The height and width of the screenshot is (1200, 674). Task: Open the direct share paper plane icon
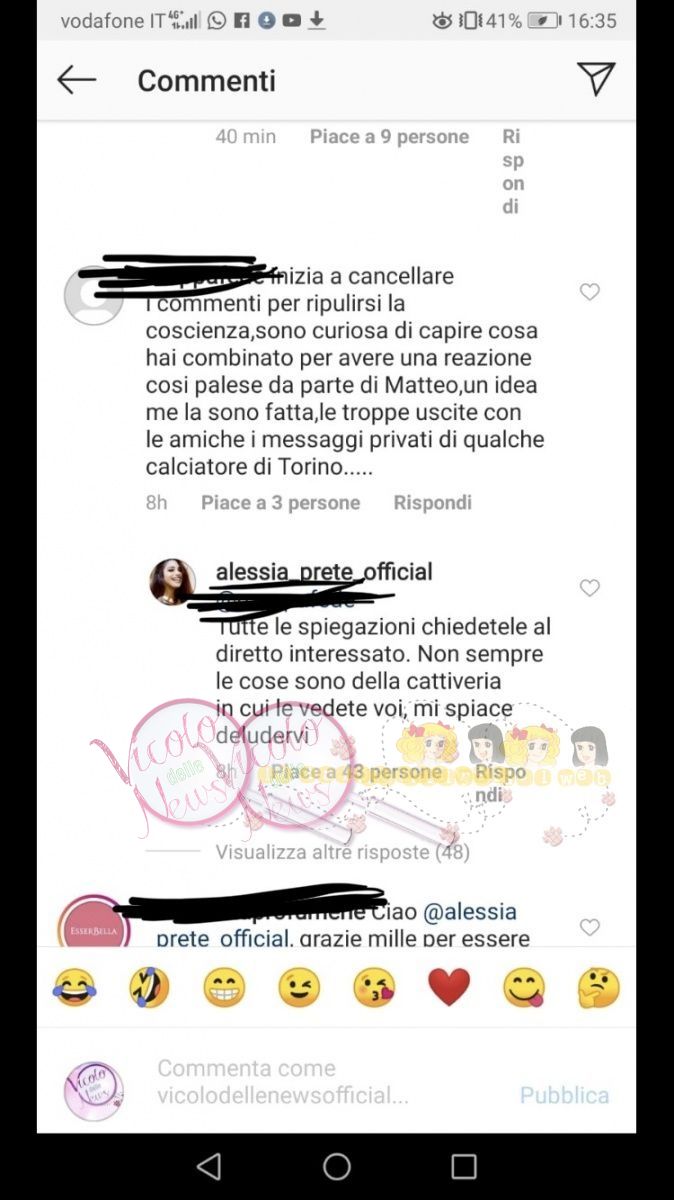click(596, 79)
